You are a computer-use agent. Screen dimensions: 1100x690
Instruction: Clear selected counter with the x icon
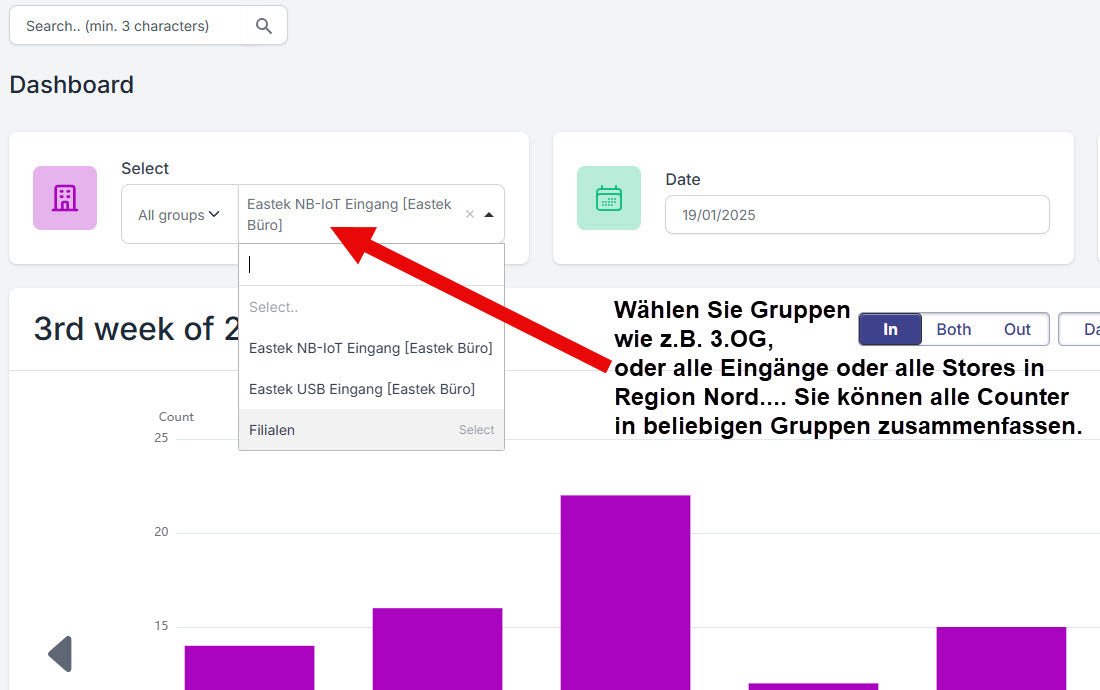click(x=470, y=214)
